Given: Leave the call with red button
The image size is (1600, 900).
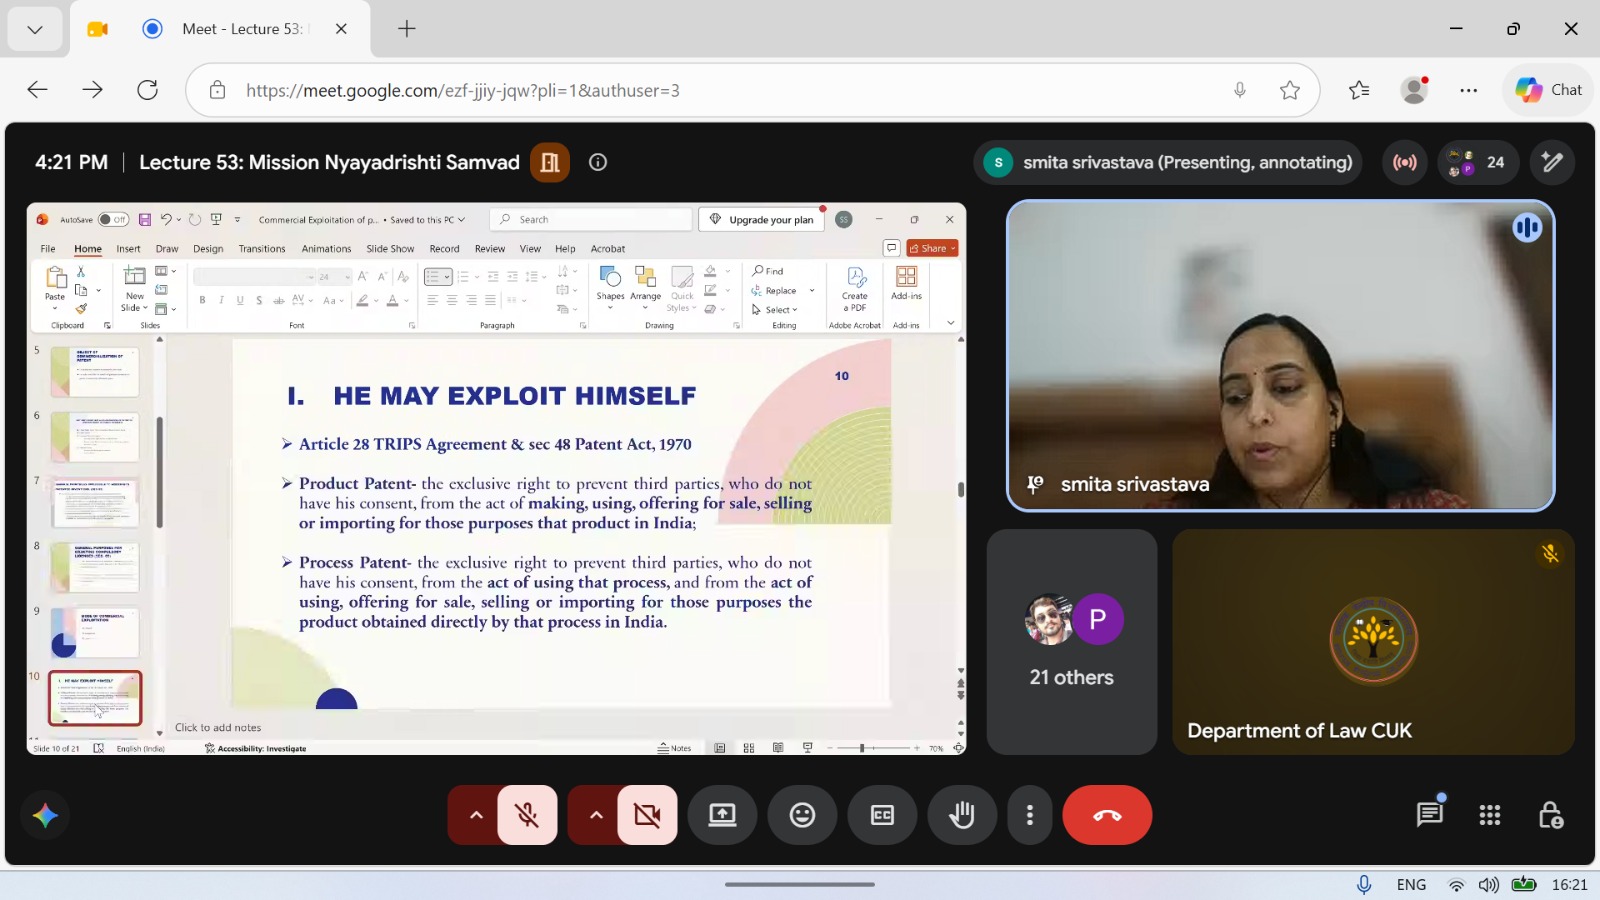Looking at the screenshot, I should [x=1107, y=815].
